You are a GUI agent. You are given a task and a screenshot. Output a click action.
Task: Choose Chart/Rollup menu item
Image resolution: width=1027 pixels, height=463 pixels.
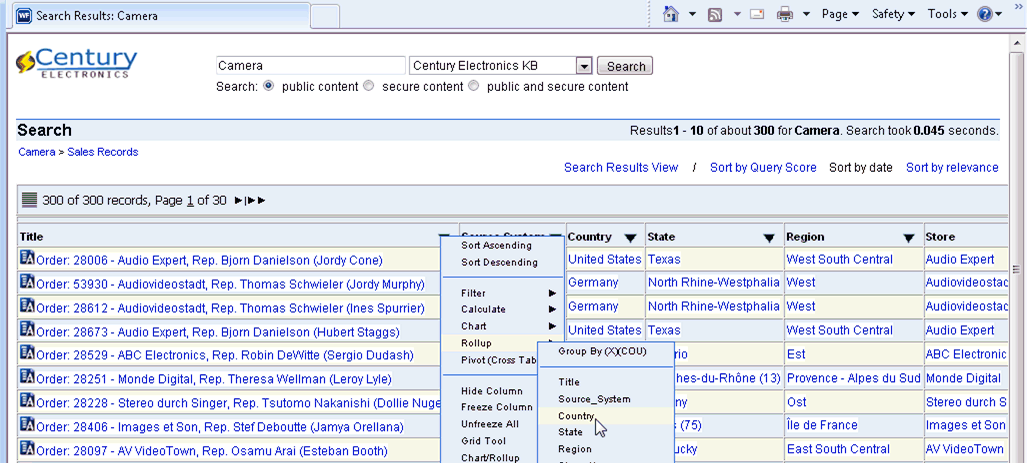coord(490,458)
